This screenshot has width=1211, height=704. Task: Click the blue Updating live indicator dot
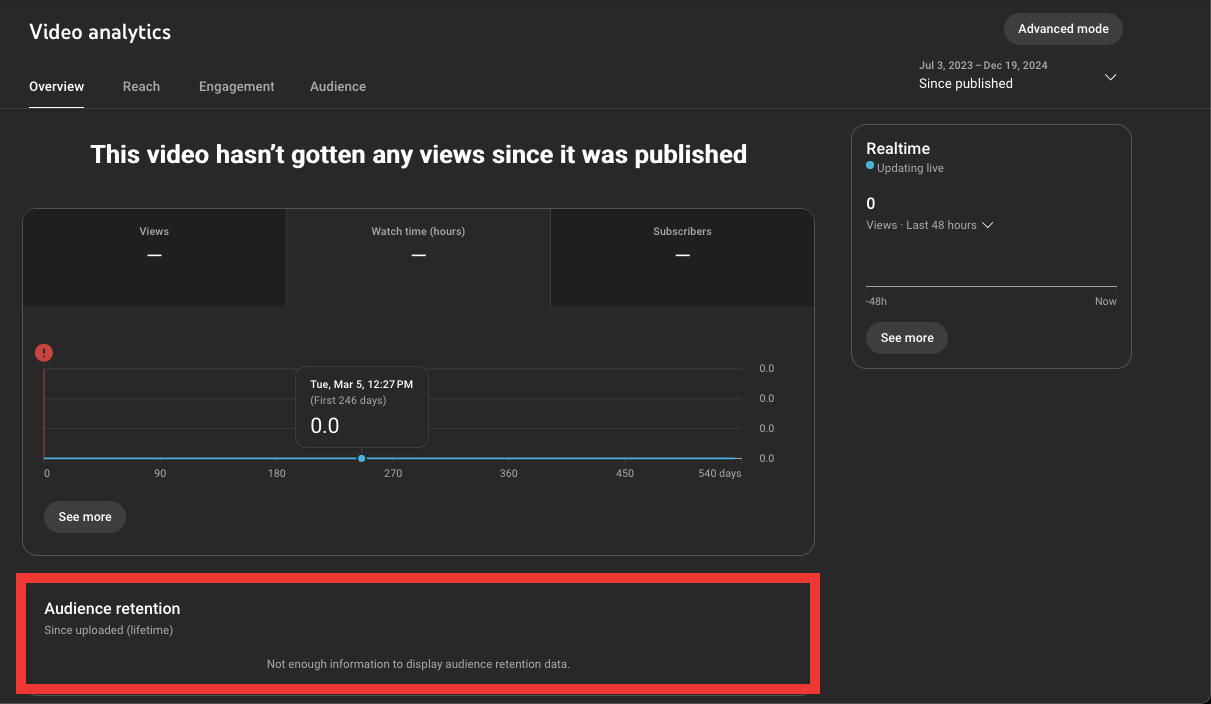870,168
